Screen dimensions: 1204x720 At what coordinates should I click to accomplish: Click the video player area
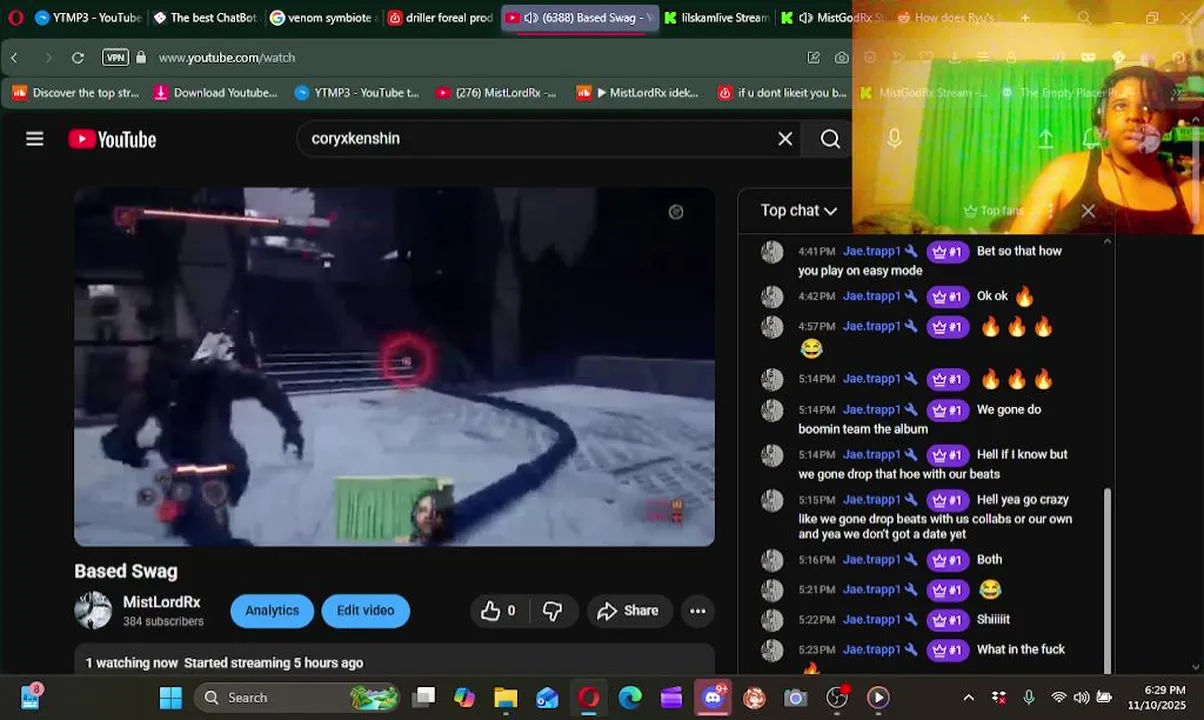tap(394, 366)
